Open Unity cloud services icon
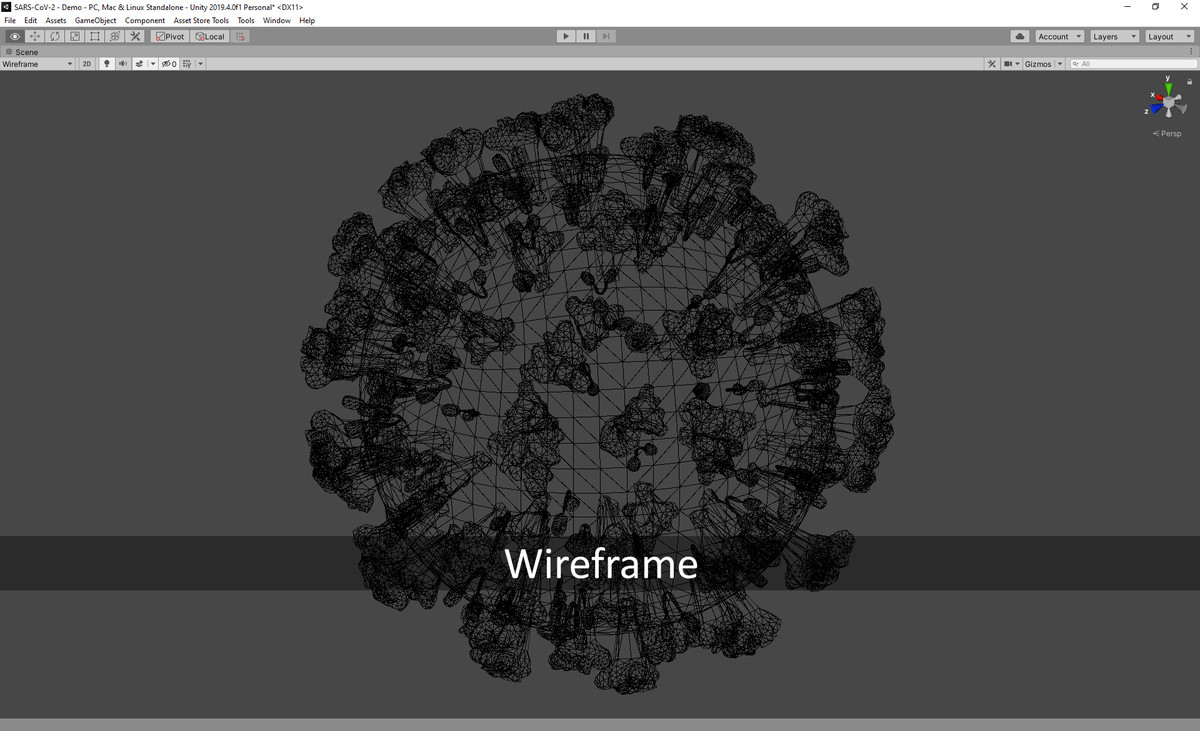This screenshot has height=731, width=1200. pyautogui.click(x=1020, y=37)
